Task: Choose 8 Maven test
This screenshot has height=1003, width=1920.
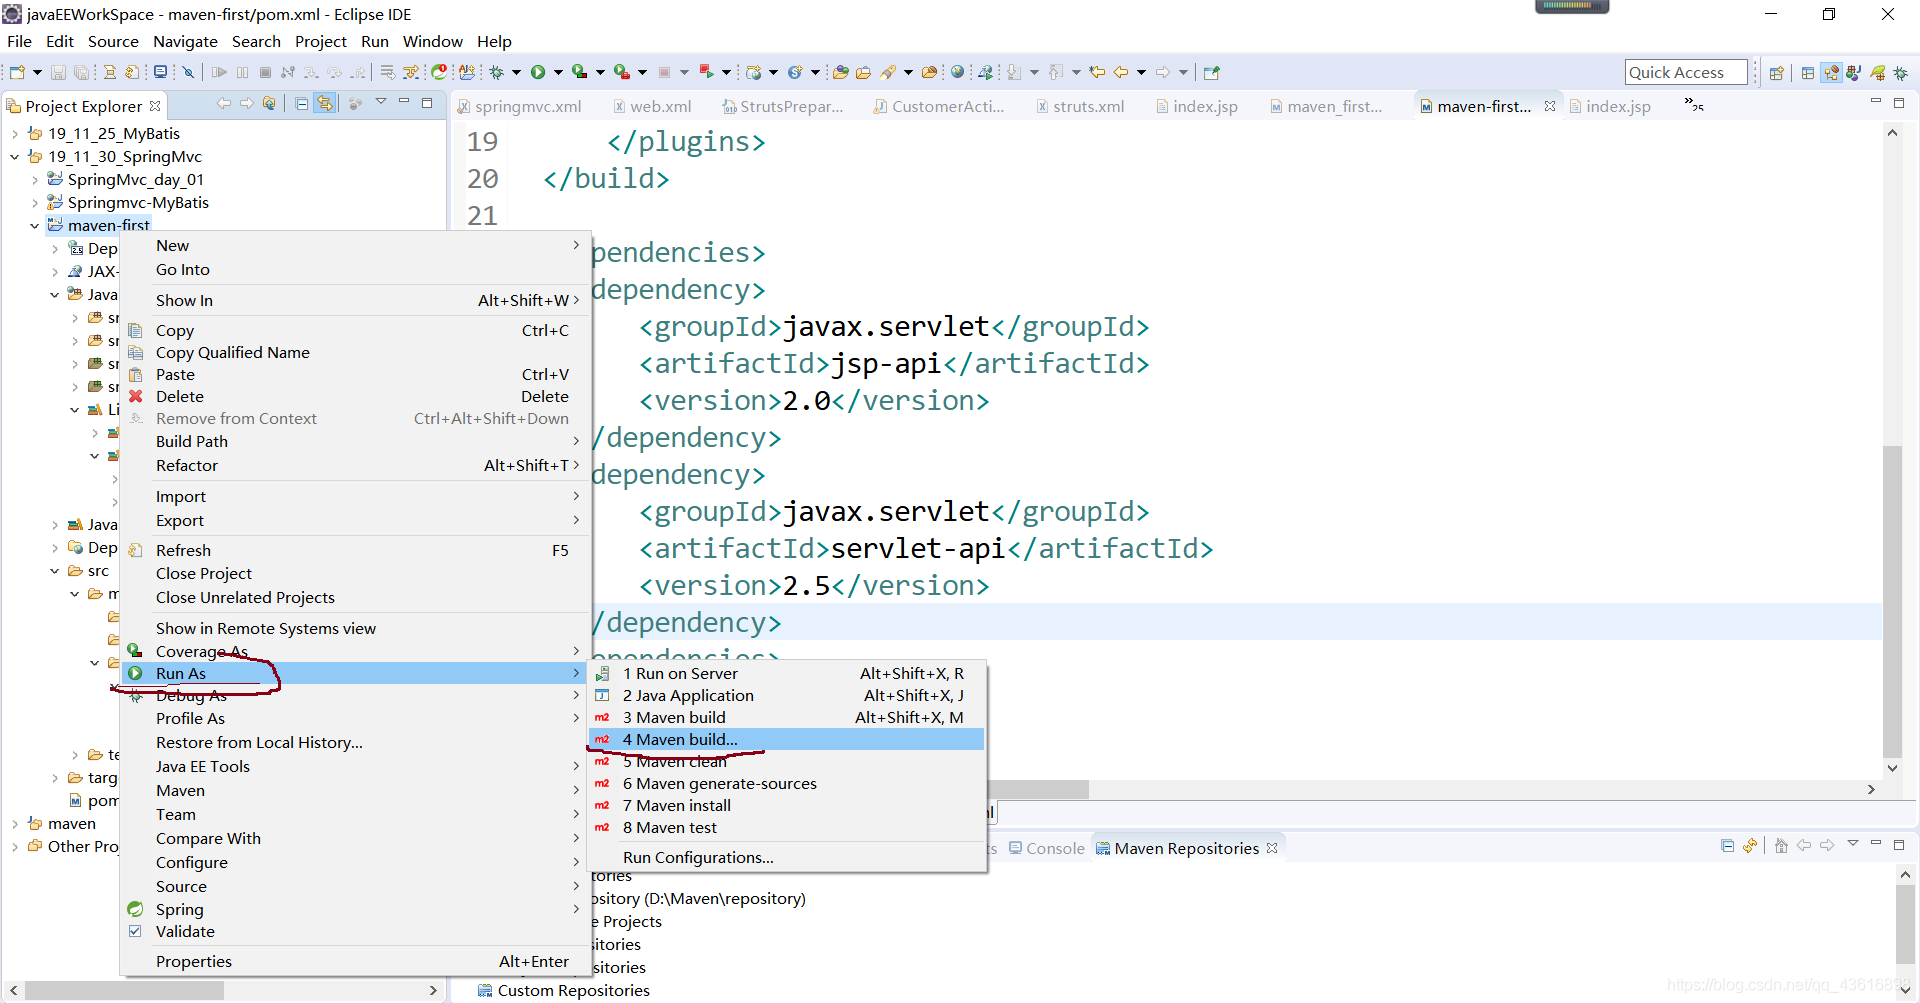Action: 787,827
